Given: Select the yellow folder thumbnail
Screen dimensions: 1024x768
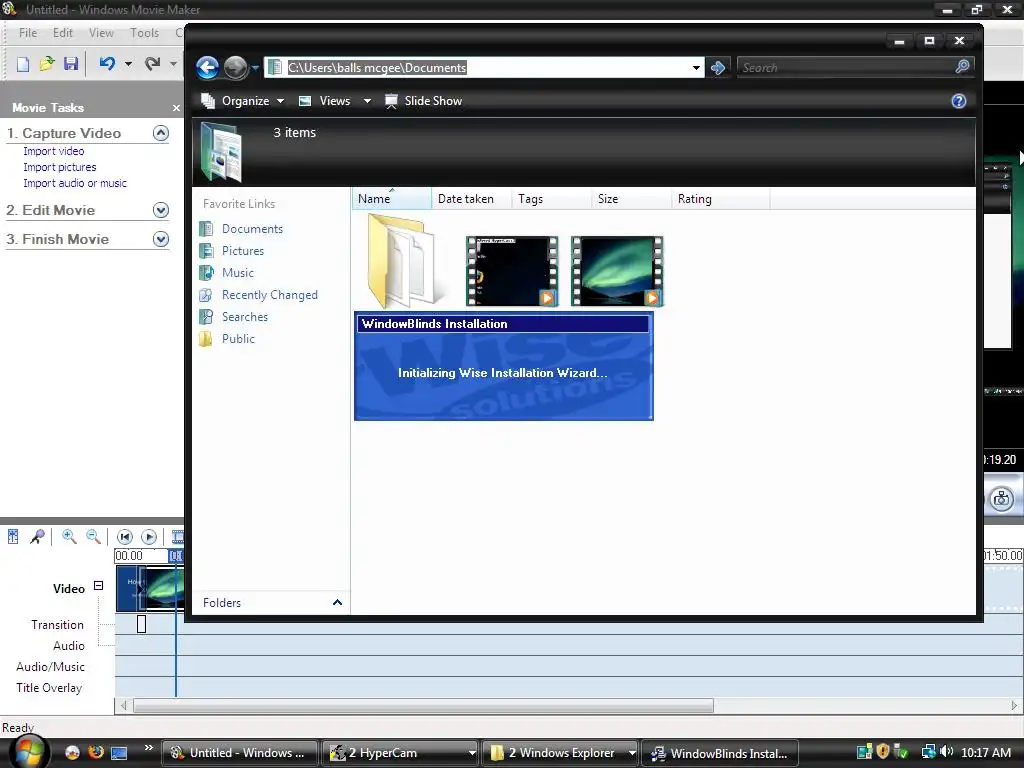Looking at the screenshot, I should tap(403, 261).
